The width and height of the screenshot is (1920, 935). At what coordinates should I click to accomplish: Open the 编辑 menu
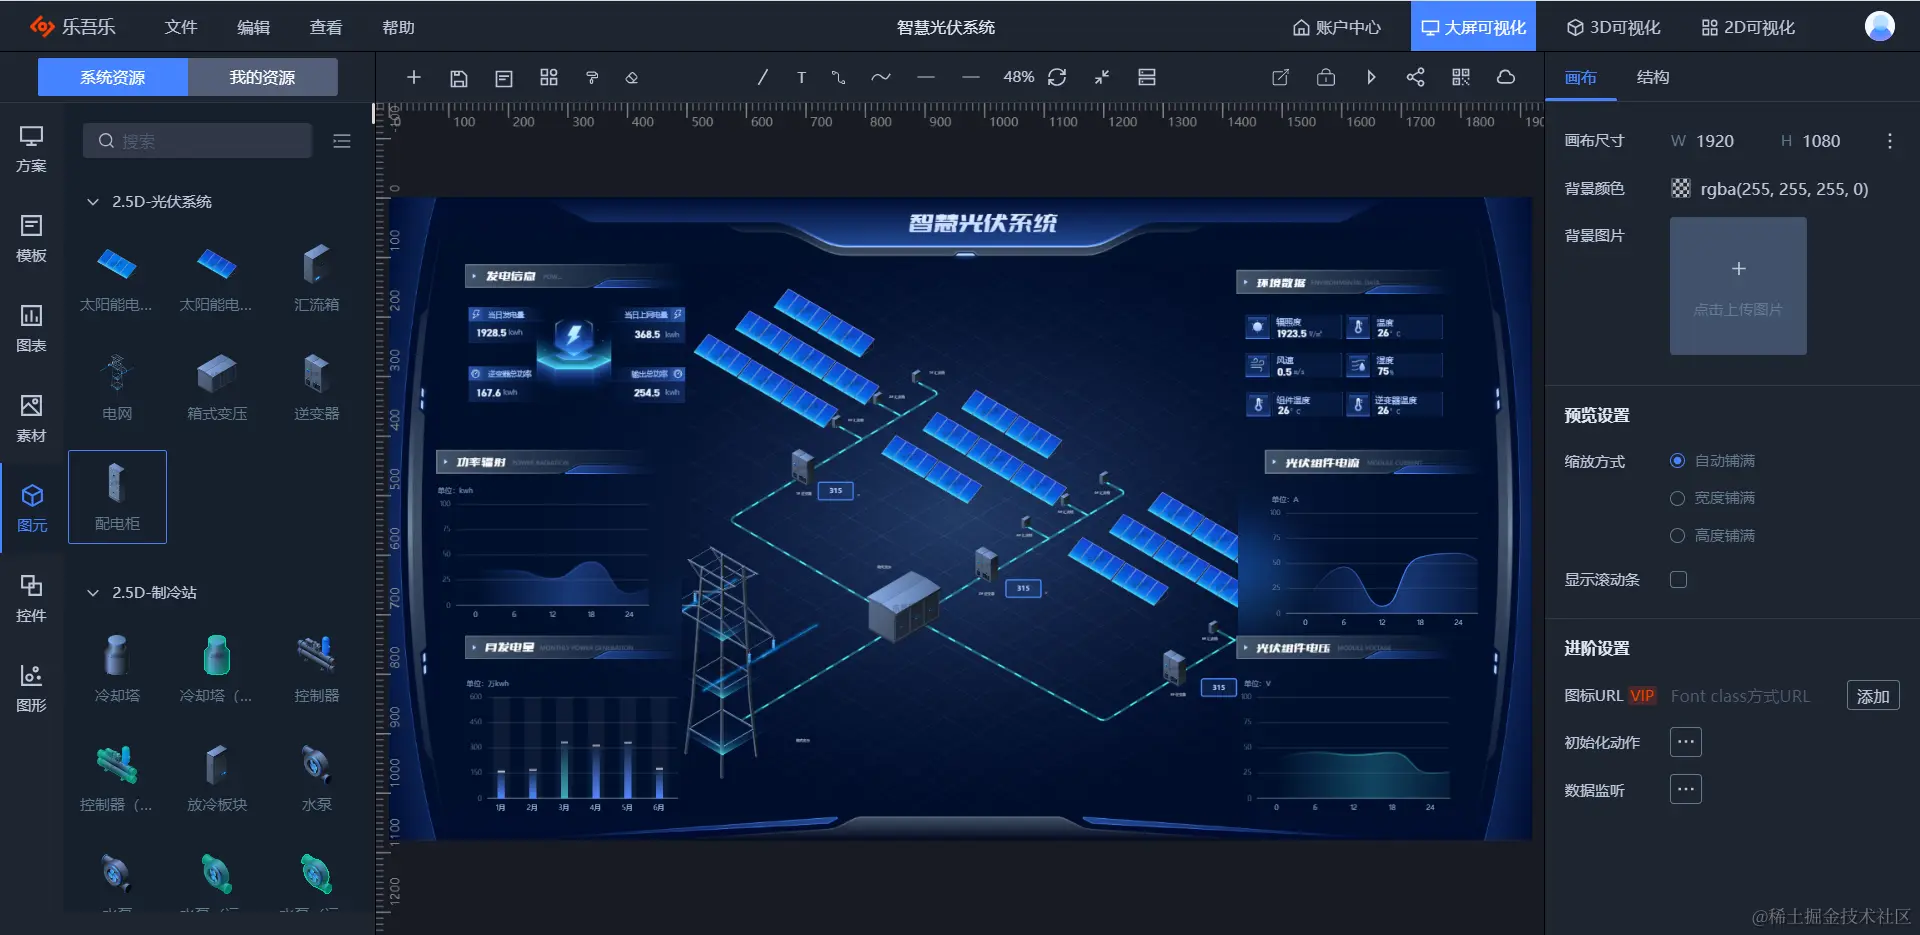tap(253, 27)
